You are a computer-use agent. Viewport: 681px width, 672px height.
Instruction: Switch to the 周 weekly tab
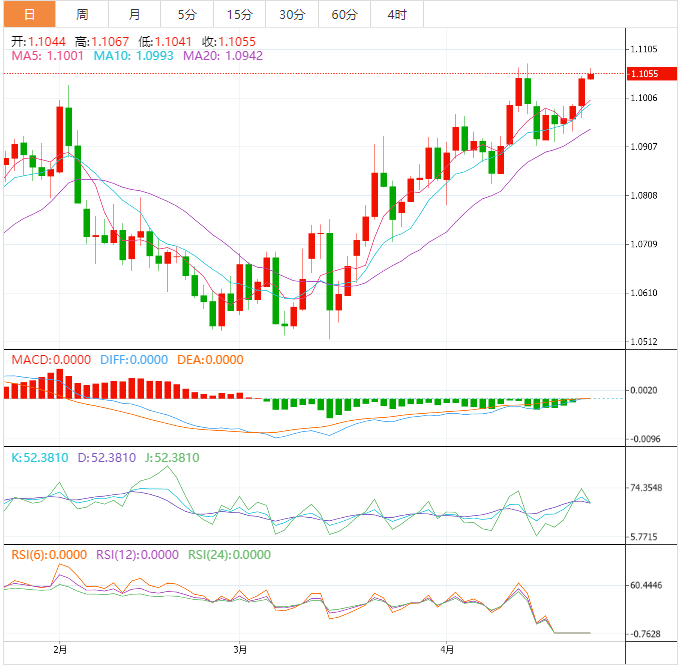tap(82, 14)
